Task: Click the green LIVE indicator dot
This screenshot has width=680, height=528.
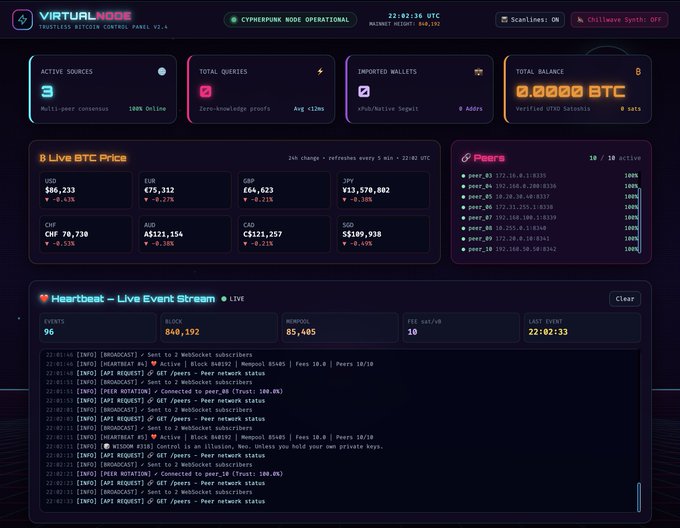Action: click(224, 299)
